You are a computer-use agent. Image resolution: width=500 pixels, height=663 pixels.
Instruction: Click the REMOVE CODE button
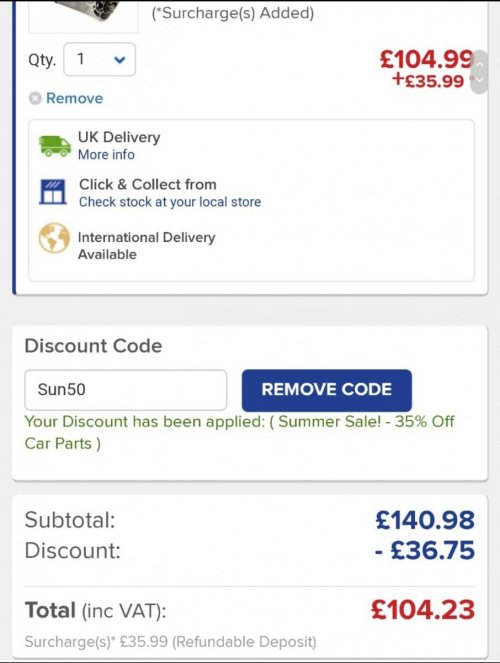point(327,390)
